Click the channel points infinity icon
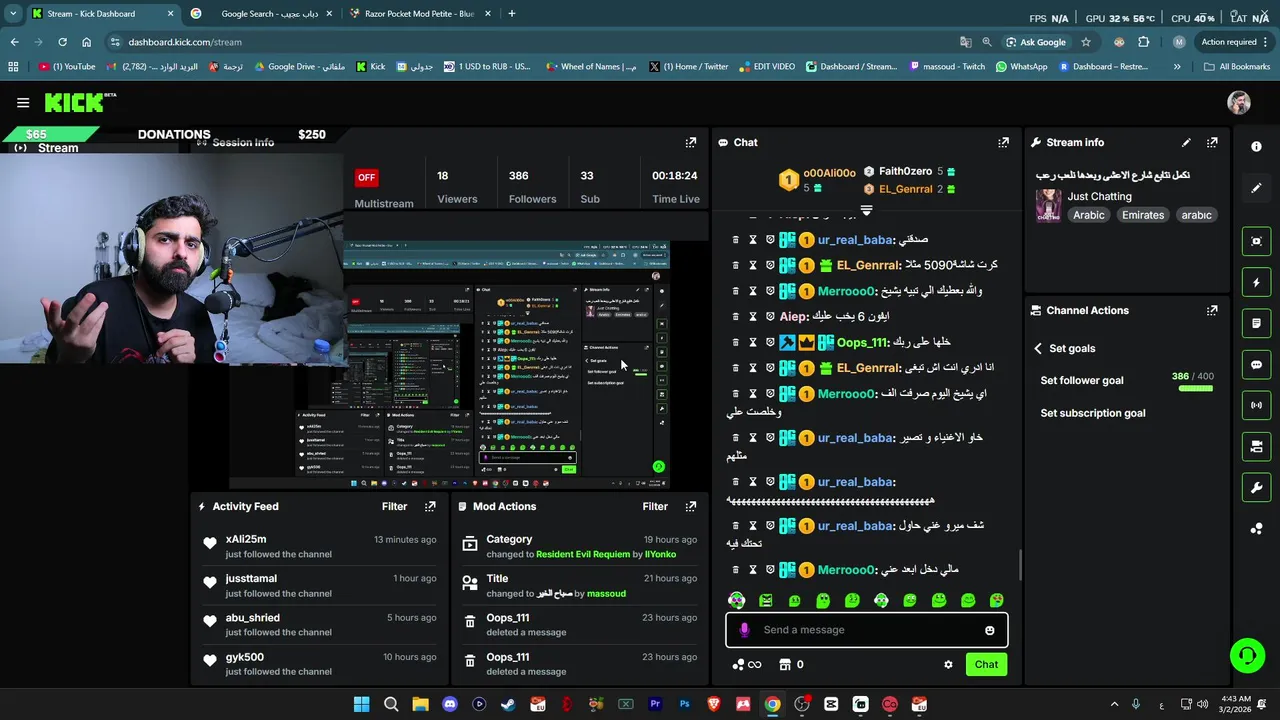The height and width of the screenshot is (720, 1280). click(x=747, y=665)
